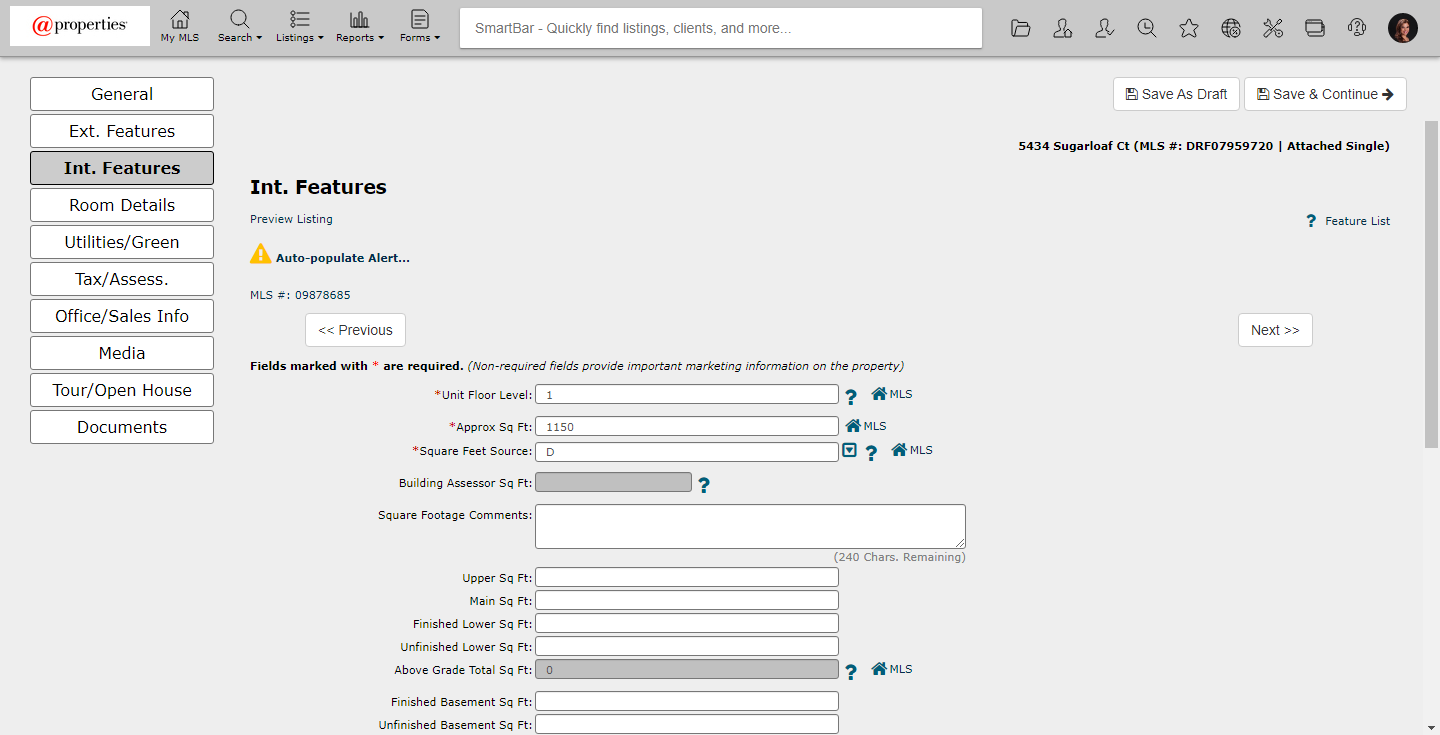The width and height of the screenshot is (1440, 735).
Task: Click Save & Continue button
Action: click(x=1325, y=94)
